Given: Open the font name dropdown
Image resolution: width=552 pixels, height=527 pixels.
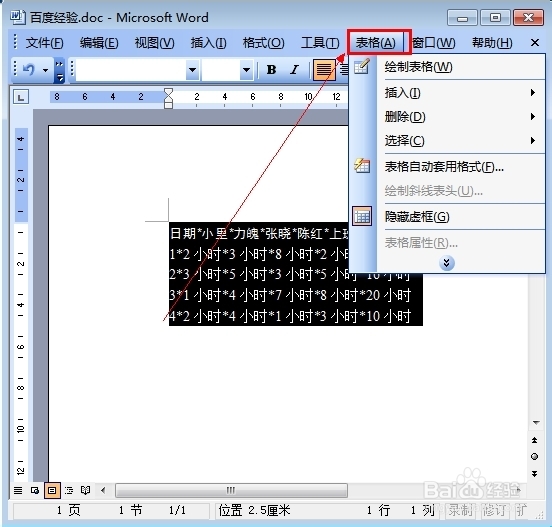Looking at the screenshot, I should [x=192, y=70].
